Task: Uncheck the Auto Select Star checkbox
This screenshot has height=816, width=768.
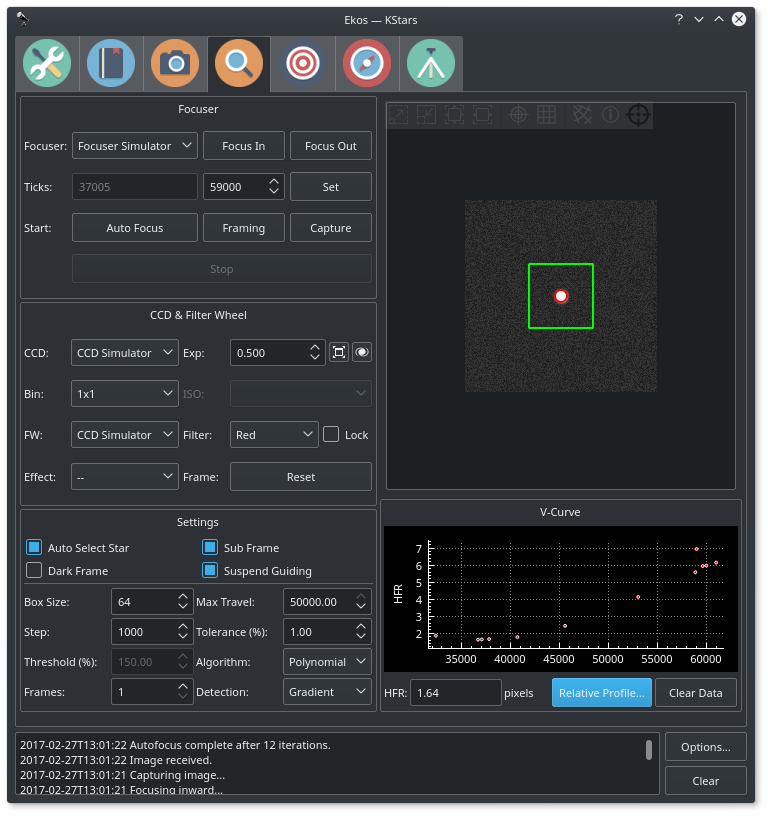Action: point(34,548)
